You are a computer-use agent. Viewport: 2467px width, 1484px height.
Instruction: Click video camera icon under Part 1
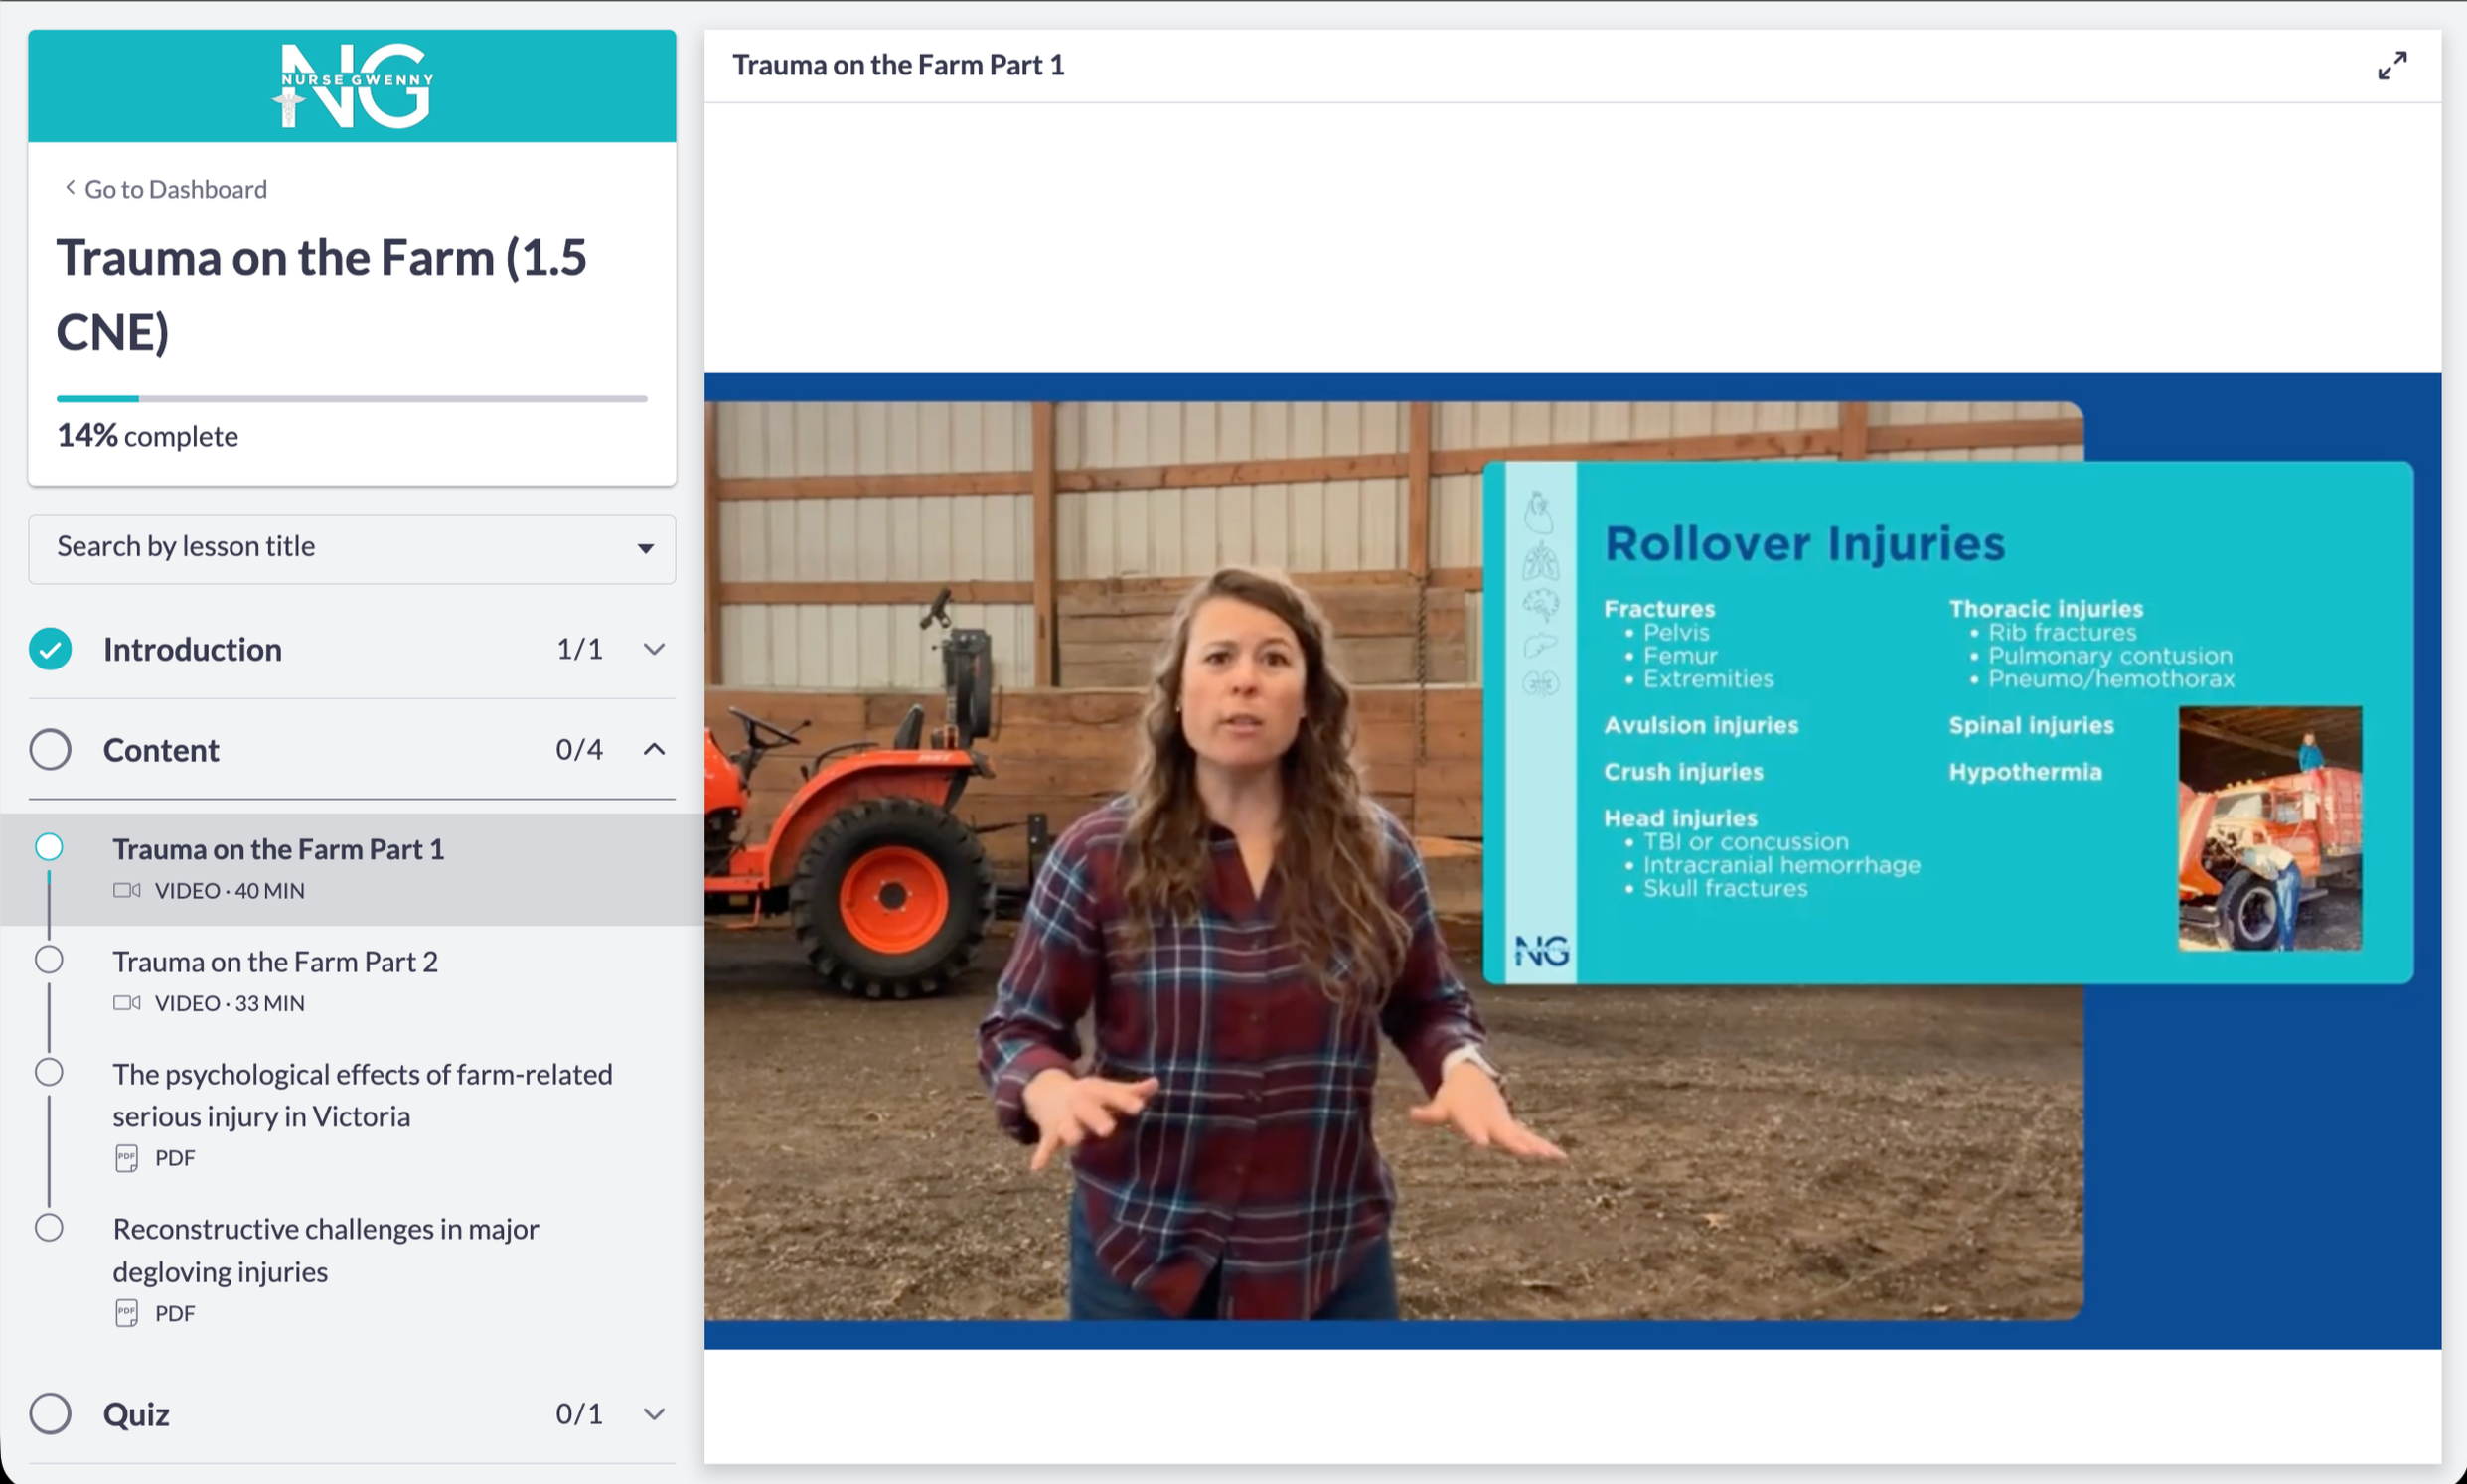[127, 890]
